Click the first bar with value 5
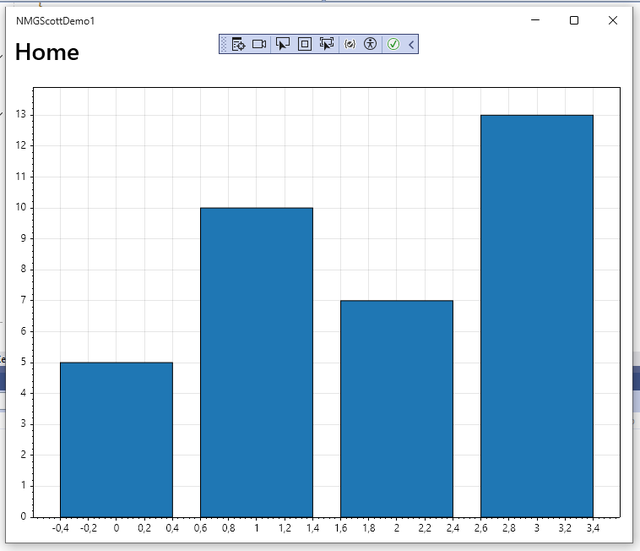640x551 pixels. 116,440
